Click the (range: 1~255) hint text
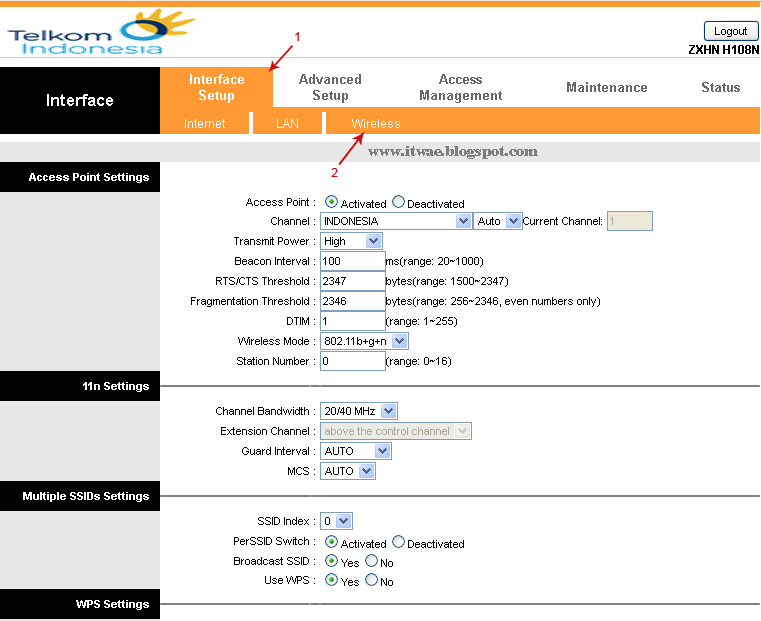761x621 pixels. pos(422,321)
